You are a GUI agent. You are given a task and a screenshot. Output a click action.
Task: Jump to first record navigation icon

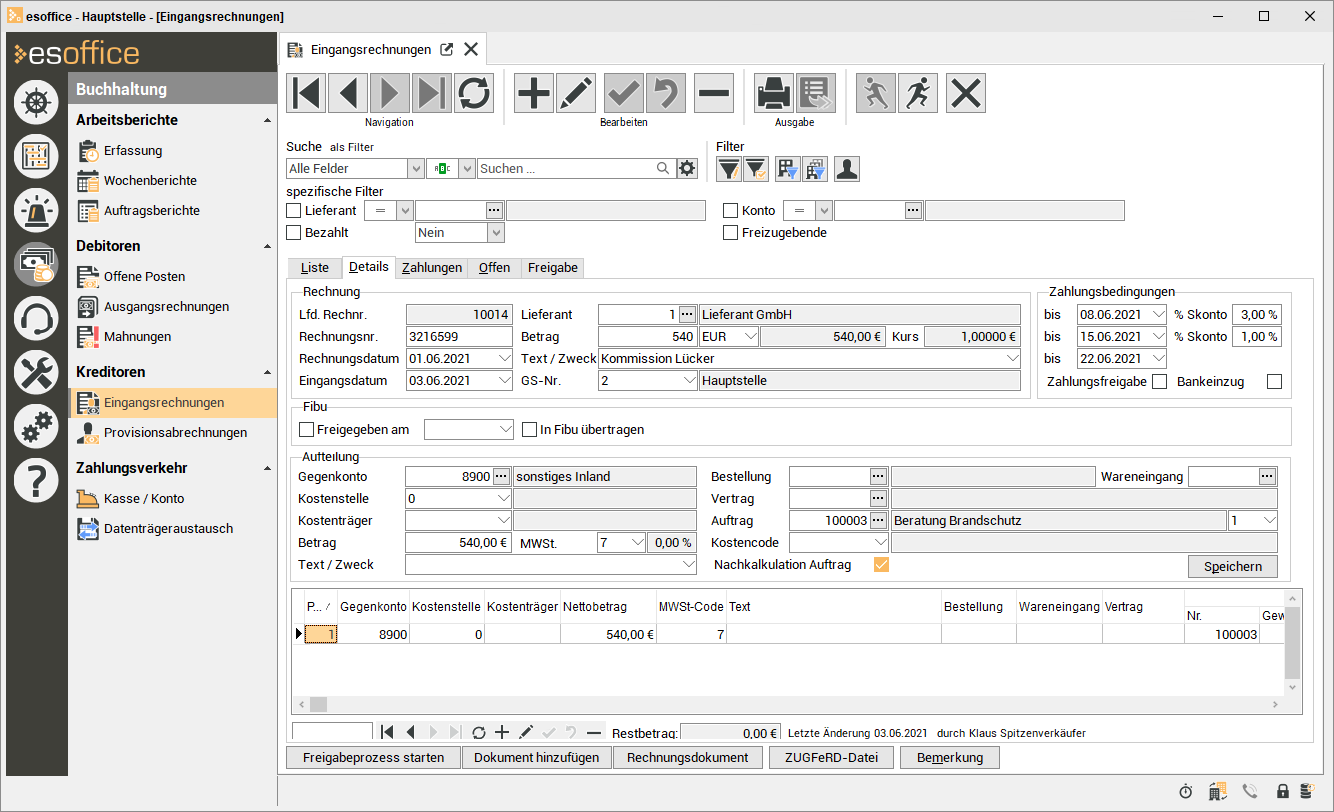(x=306, y=93)
